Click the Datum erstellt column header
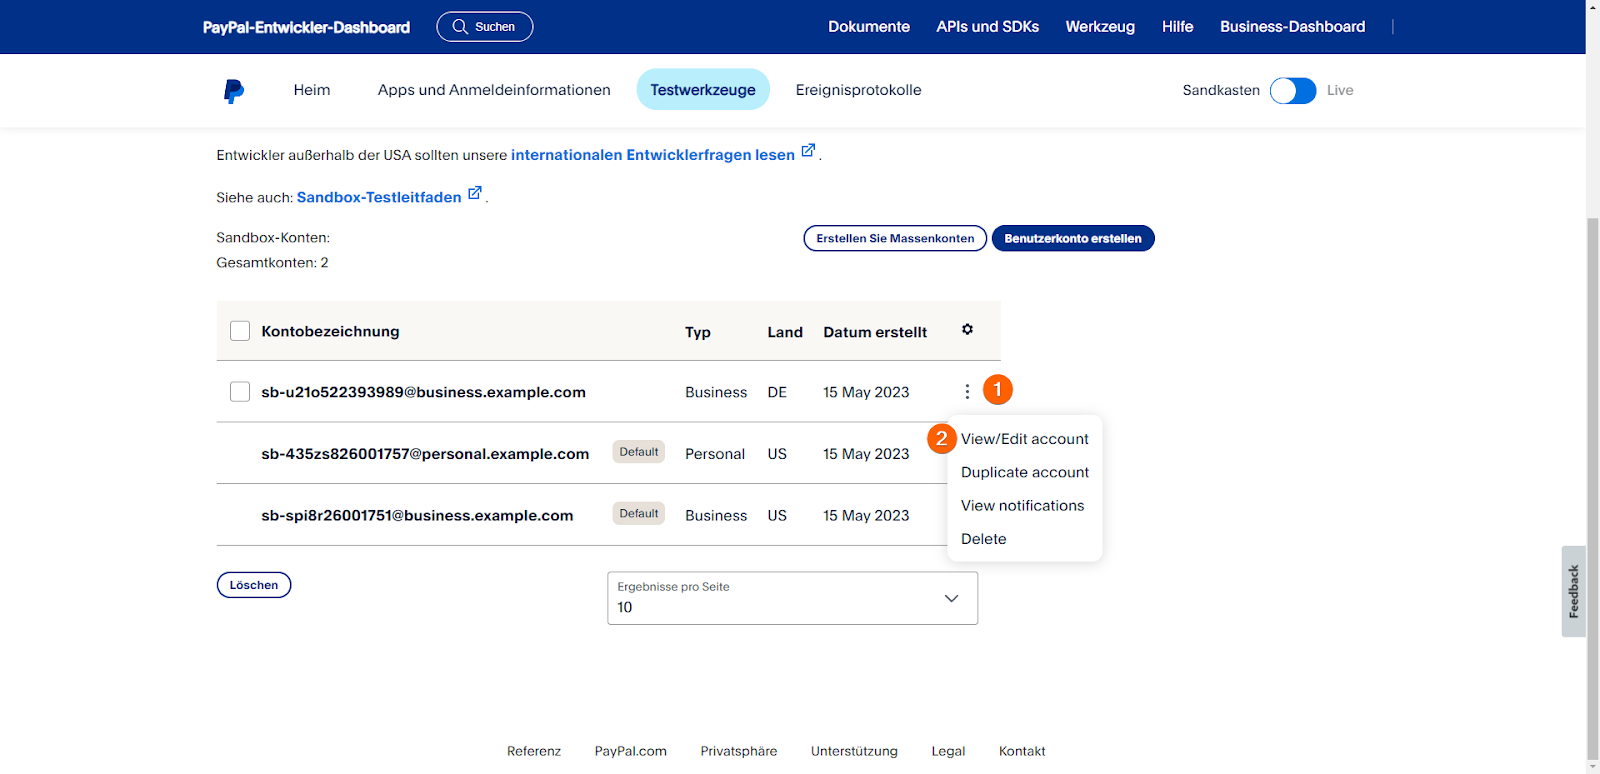 click(875, 332)
